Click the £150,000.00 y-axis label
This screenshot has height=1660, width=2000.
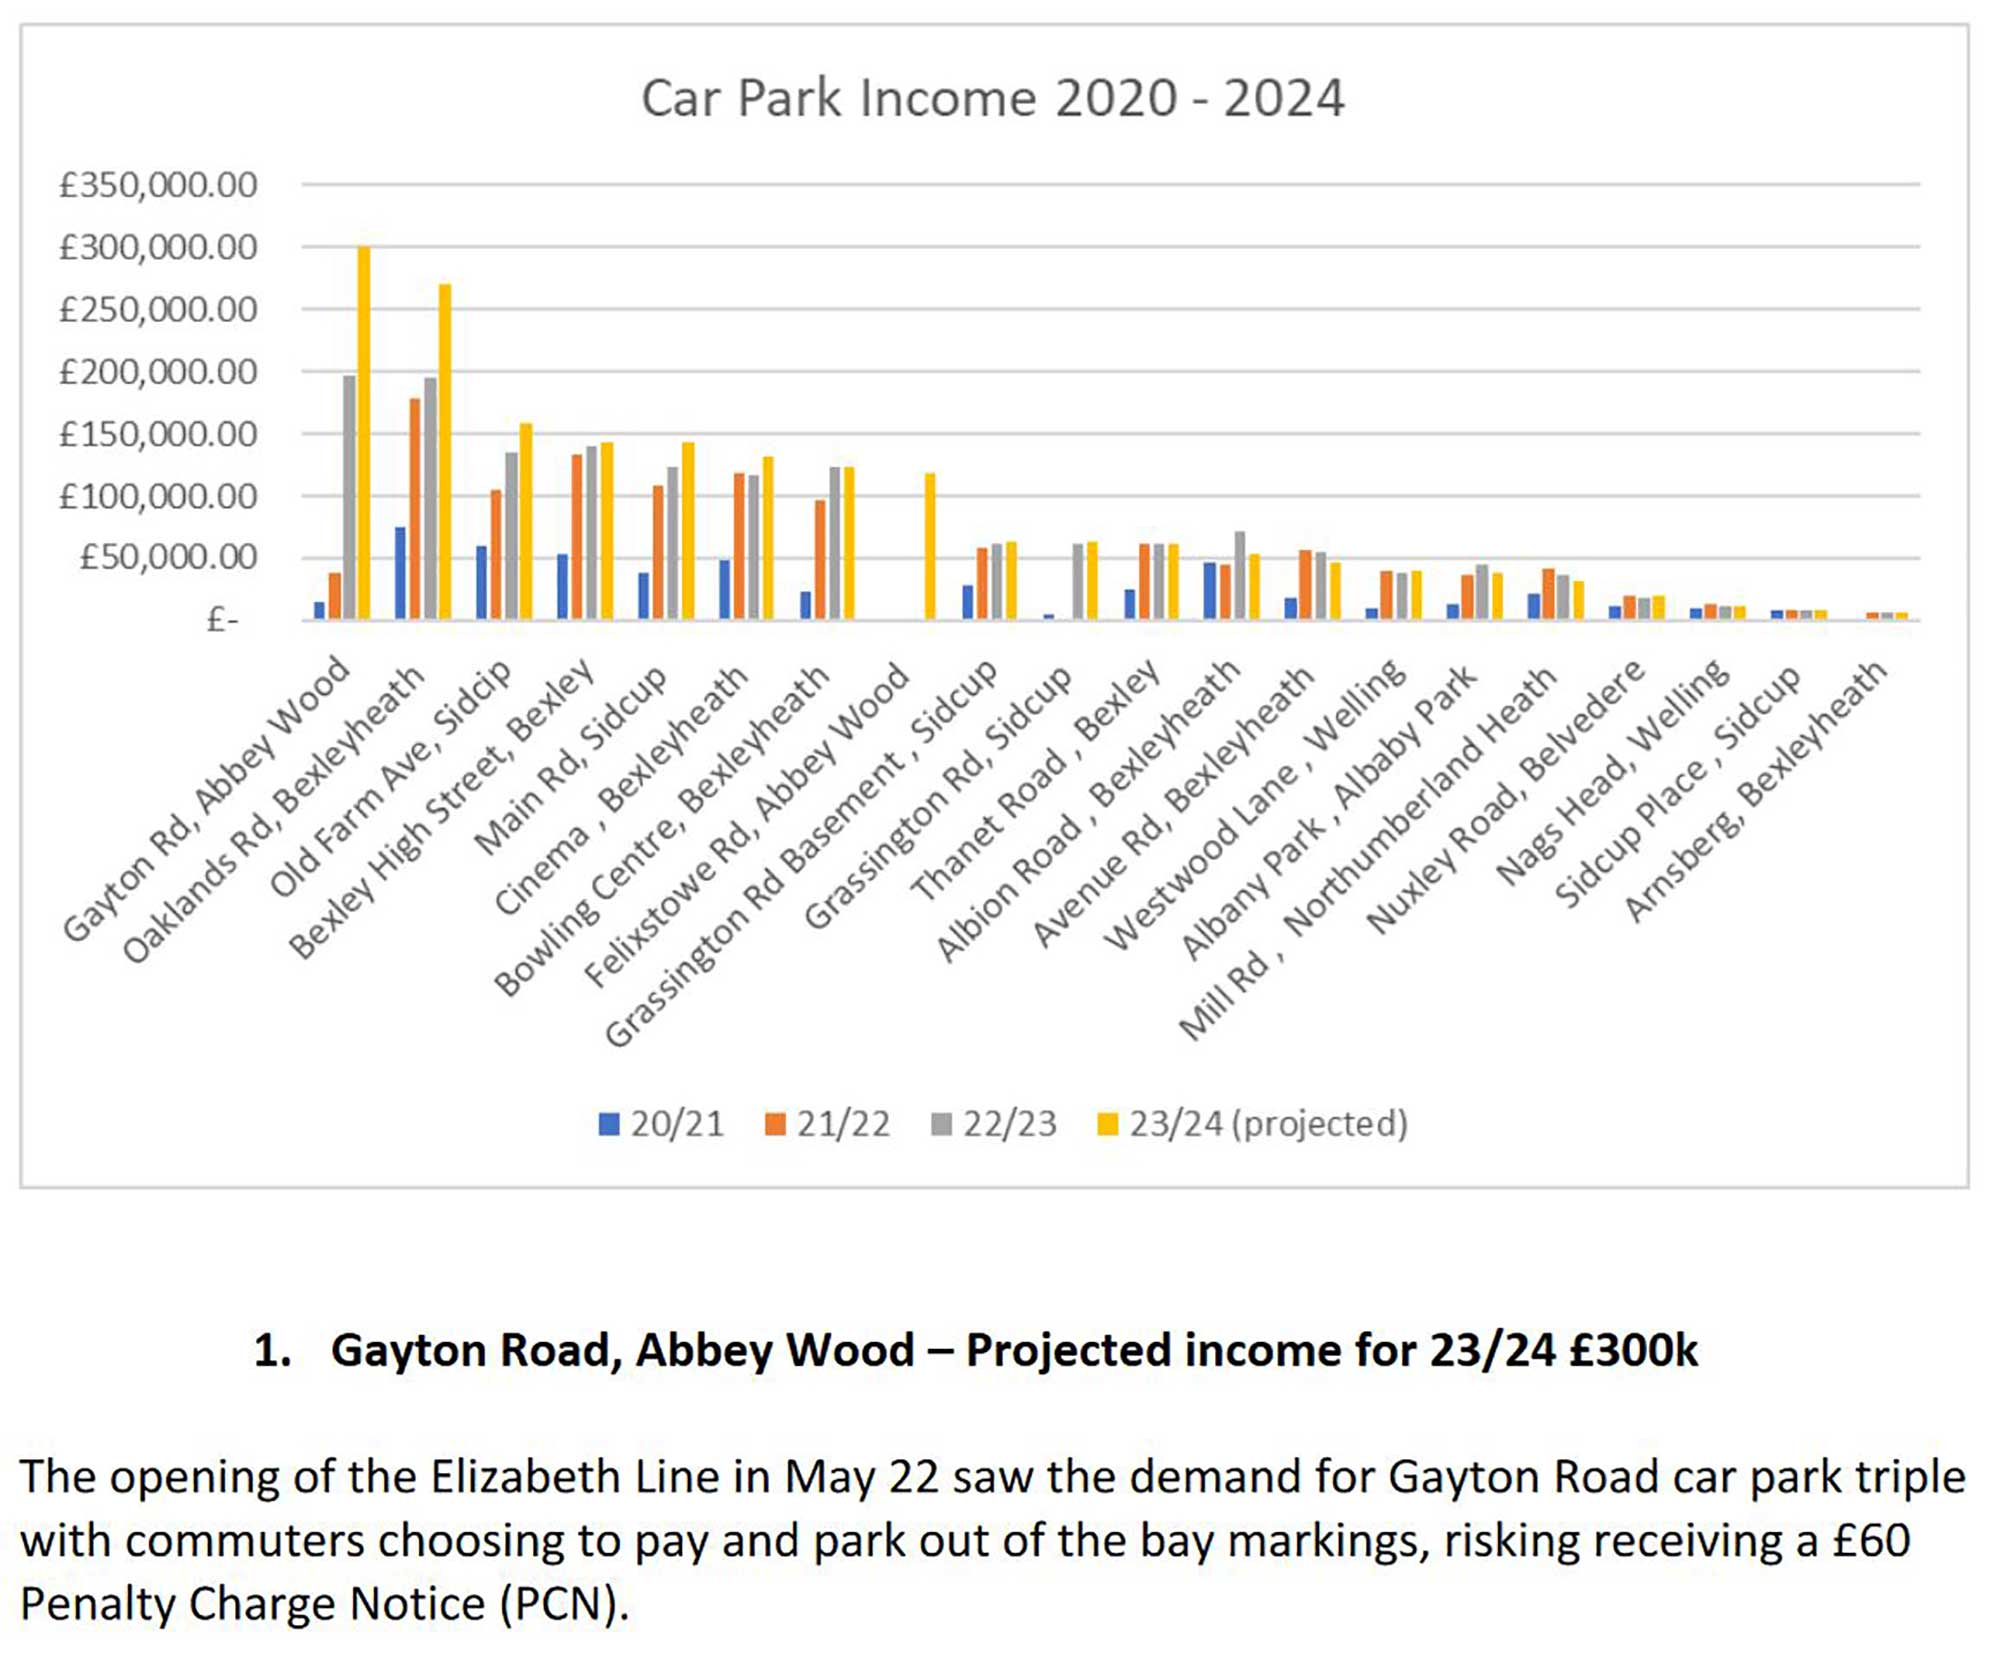click(158, 434)
